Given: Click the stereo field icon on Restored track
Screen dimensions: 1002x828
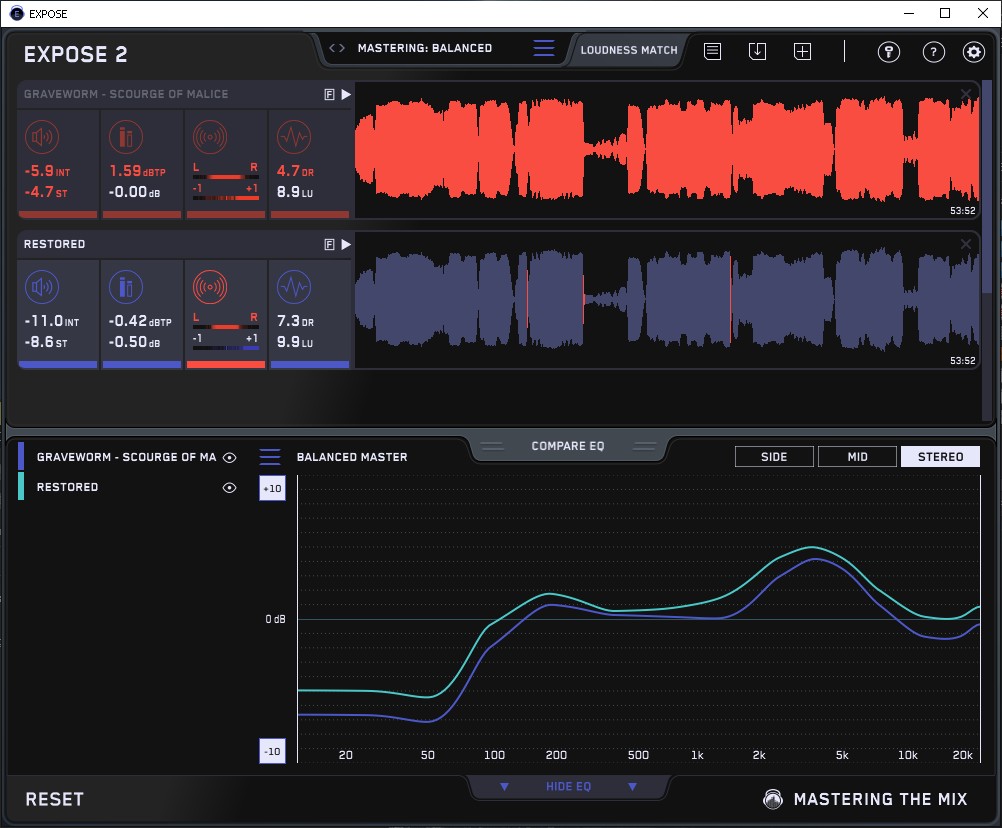Looking at the screenshot, I should pos(209,288).
